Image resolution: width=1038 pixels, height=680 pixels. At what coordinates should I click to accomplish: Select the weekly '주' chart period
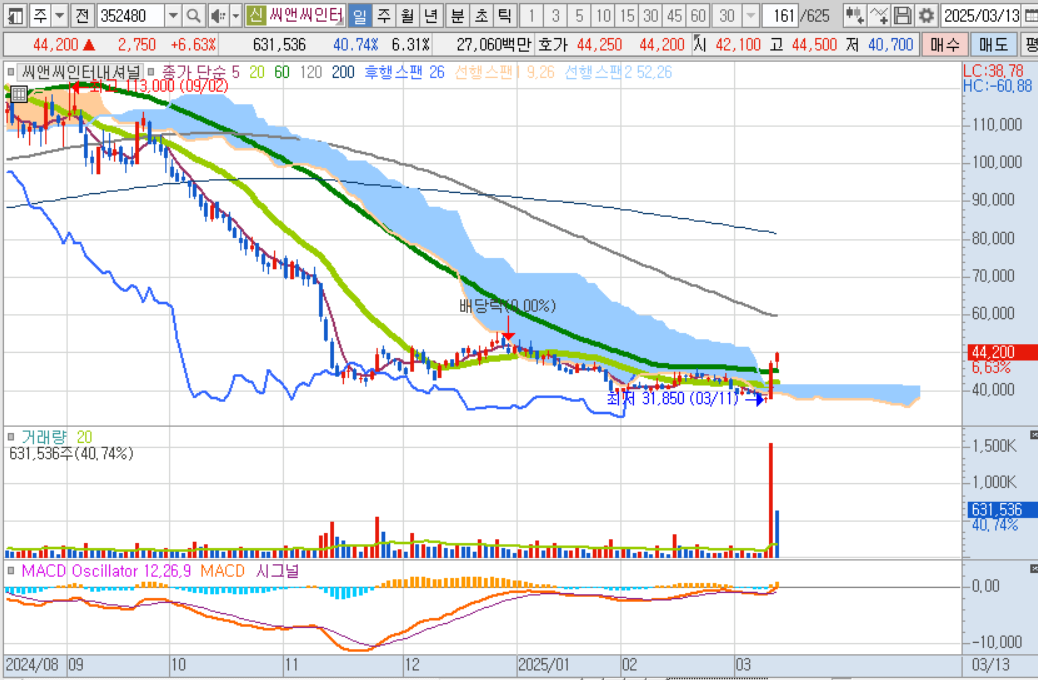point(383,15)
